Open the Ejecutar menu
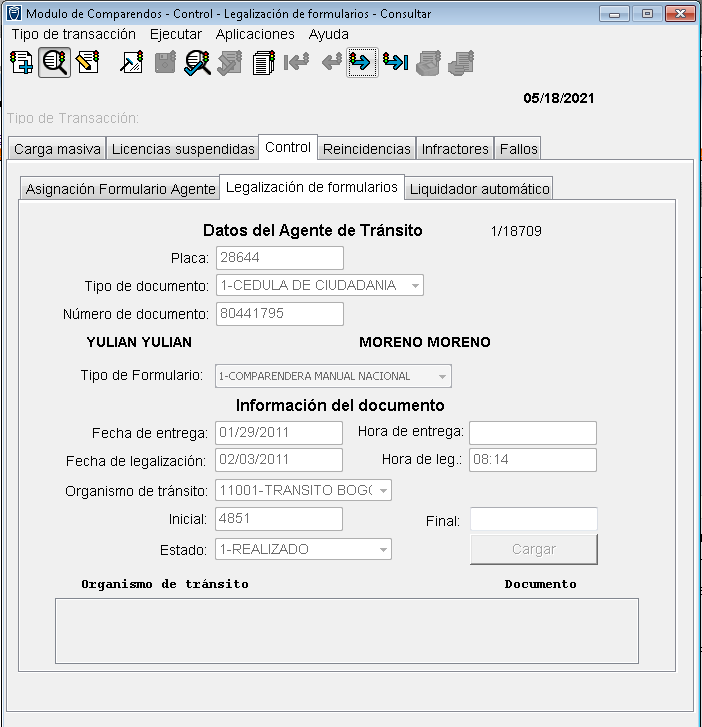Viewport: 702px width, 727px height. coord(175,34)
